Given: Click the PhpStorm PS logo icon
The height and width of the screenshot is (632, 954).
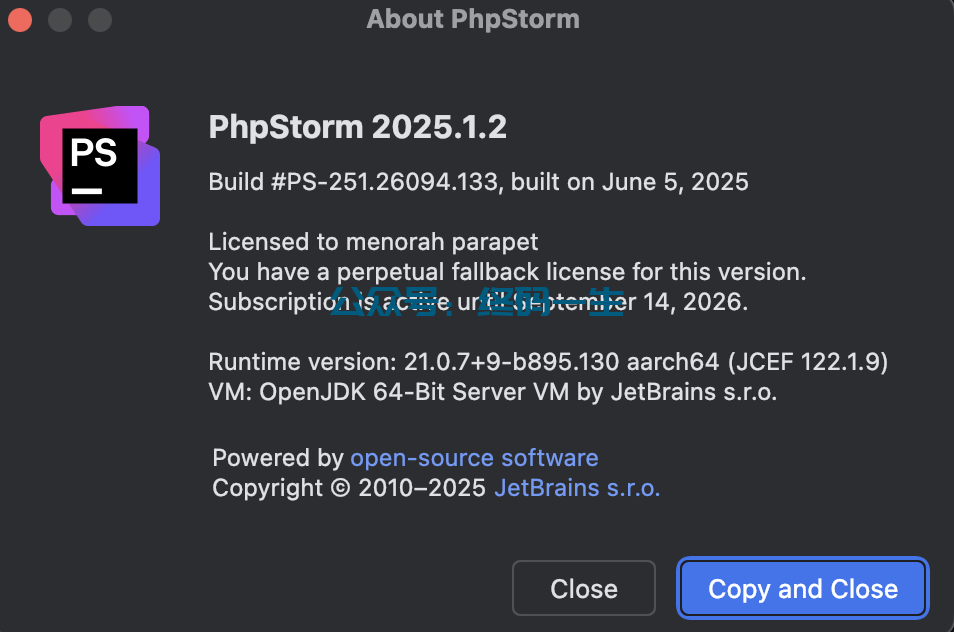Looking at the screenshot, I should point(100,165).
